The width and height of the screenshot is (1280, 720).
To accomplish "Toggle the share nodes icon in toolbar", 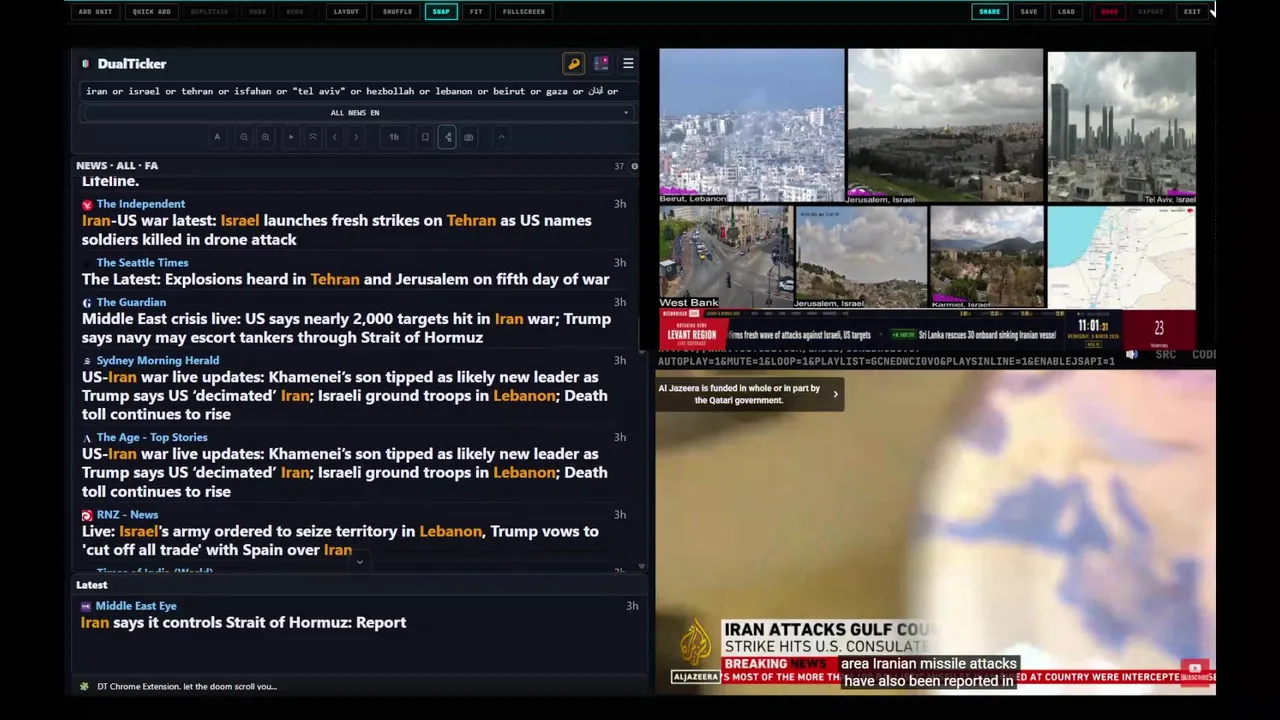I will pyautogui.click(x=447, y=137).
